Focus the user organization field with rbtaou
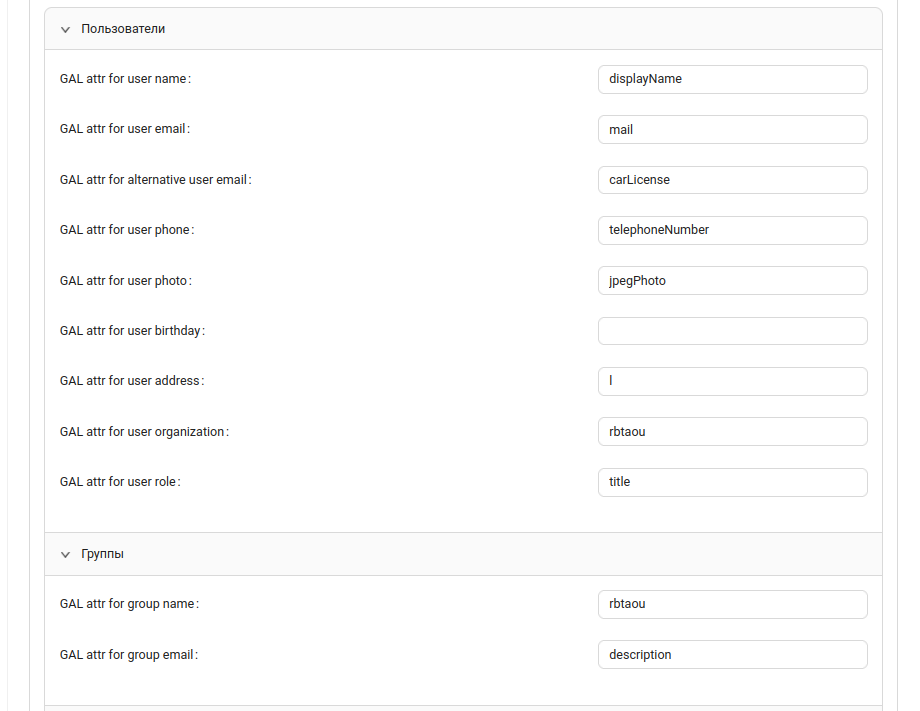The height and width of the screenshot is (711, 920). pos(732,432)
